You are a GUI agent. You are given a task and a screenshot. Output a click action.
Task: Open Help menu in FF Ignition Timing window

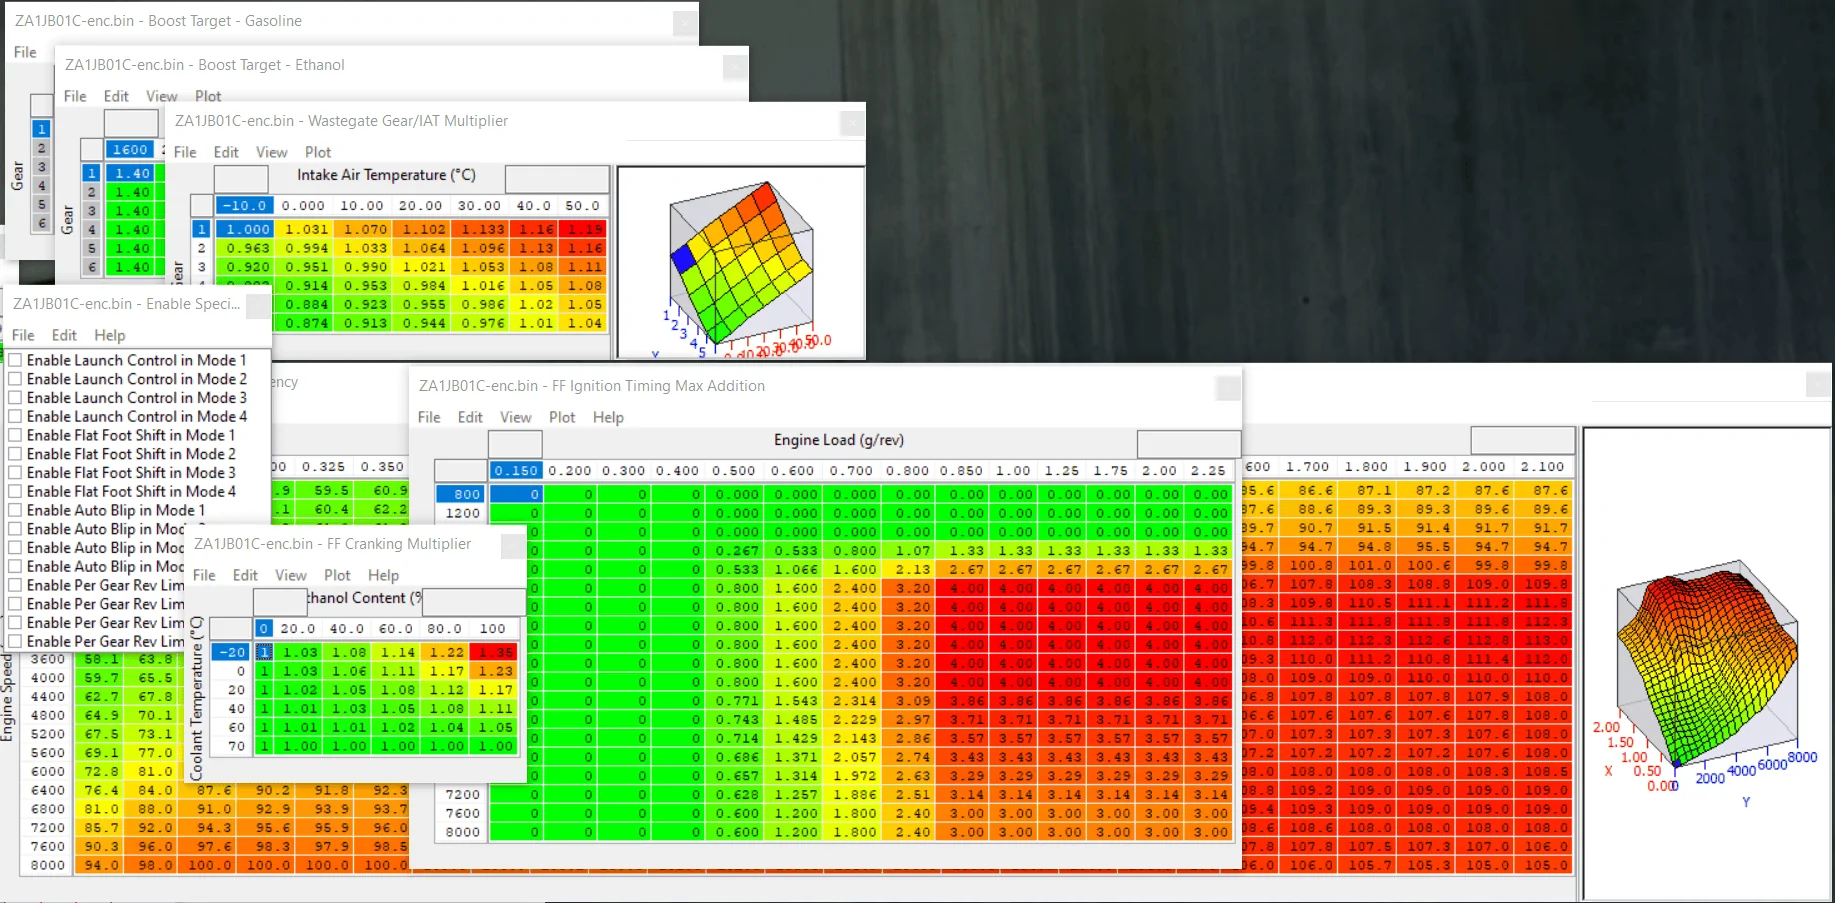[608, 417]
